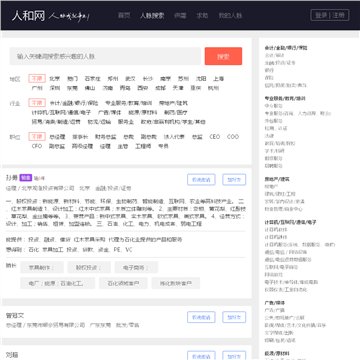The width and height of the screenshot is (360, 360).
Task: Choose 制药/医疗 industry filter
Action: click(x=176, y=112)
